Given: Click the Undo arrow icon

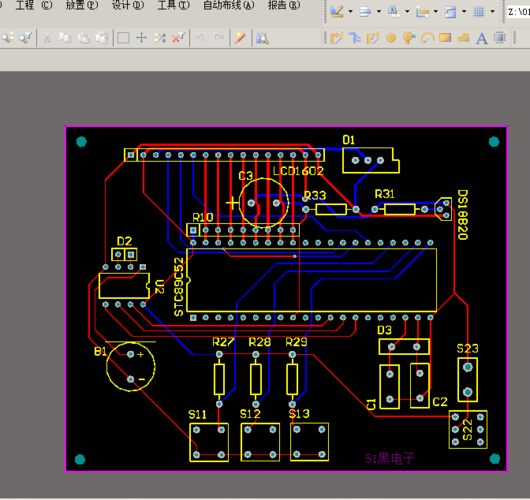Looking at the screenshot, I should point(200,38).
